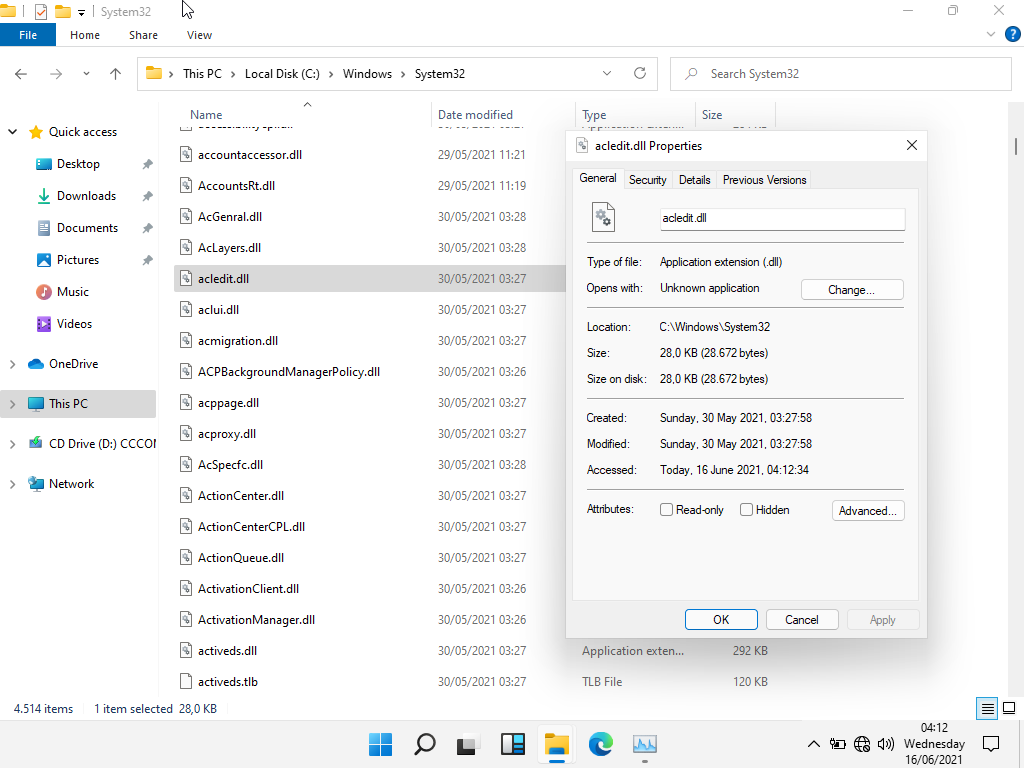Open the Home ribbon tab
The image size is (1024, 768).
[85, 35]
